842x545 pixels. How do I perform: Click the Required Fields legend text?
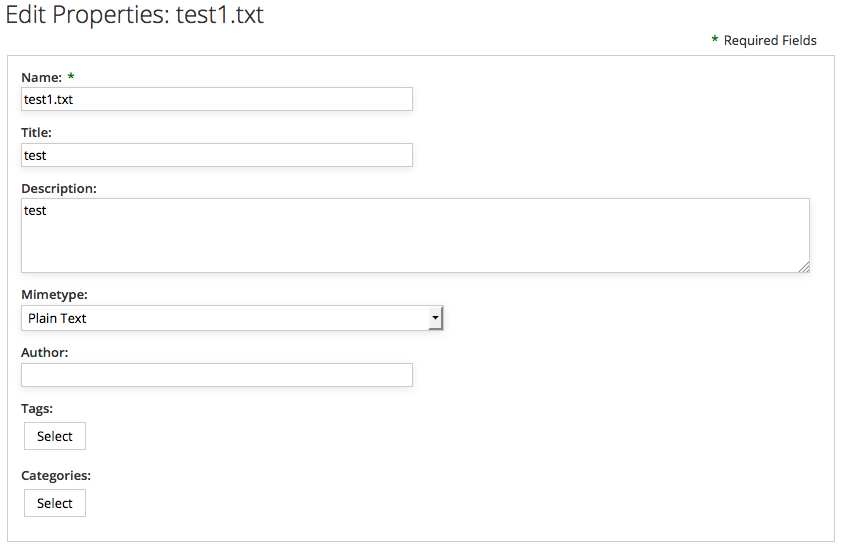[770, 41]
